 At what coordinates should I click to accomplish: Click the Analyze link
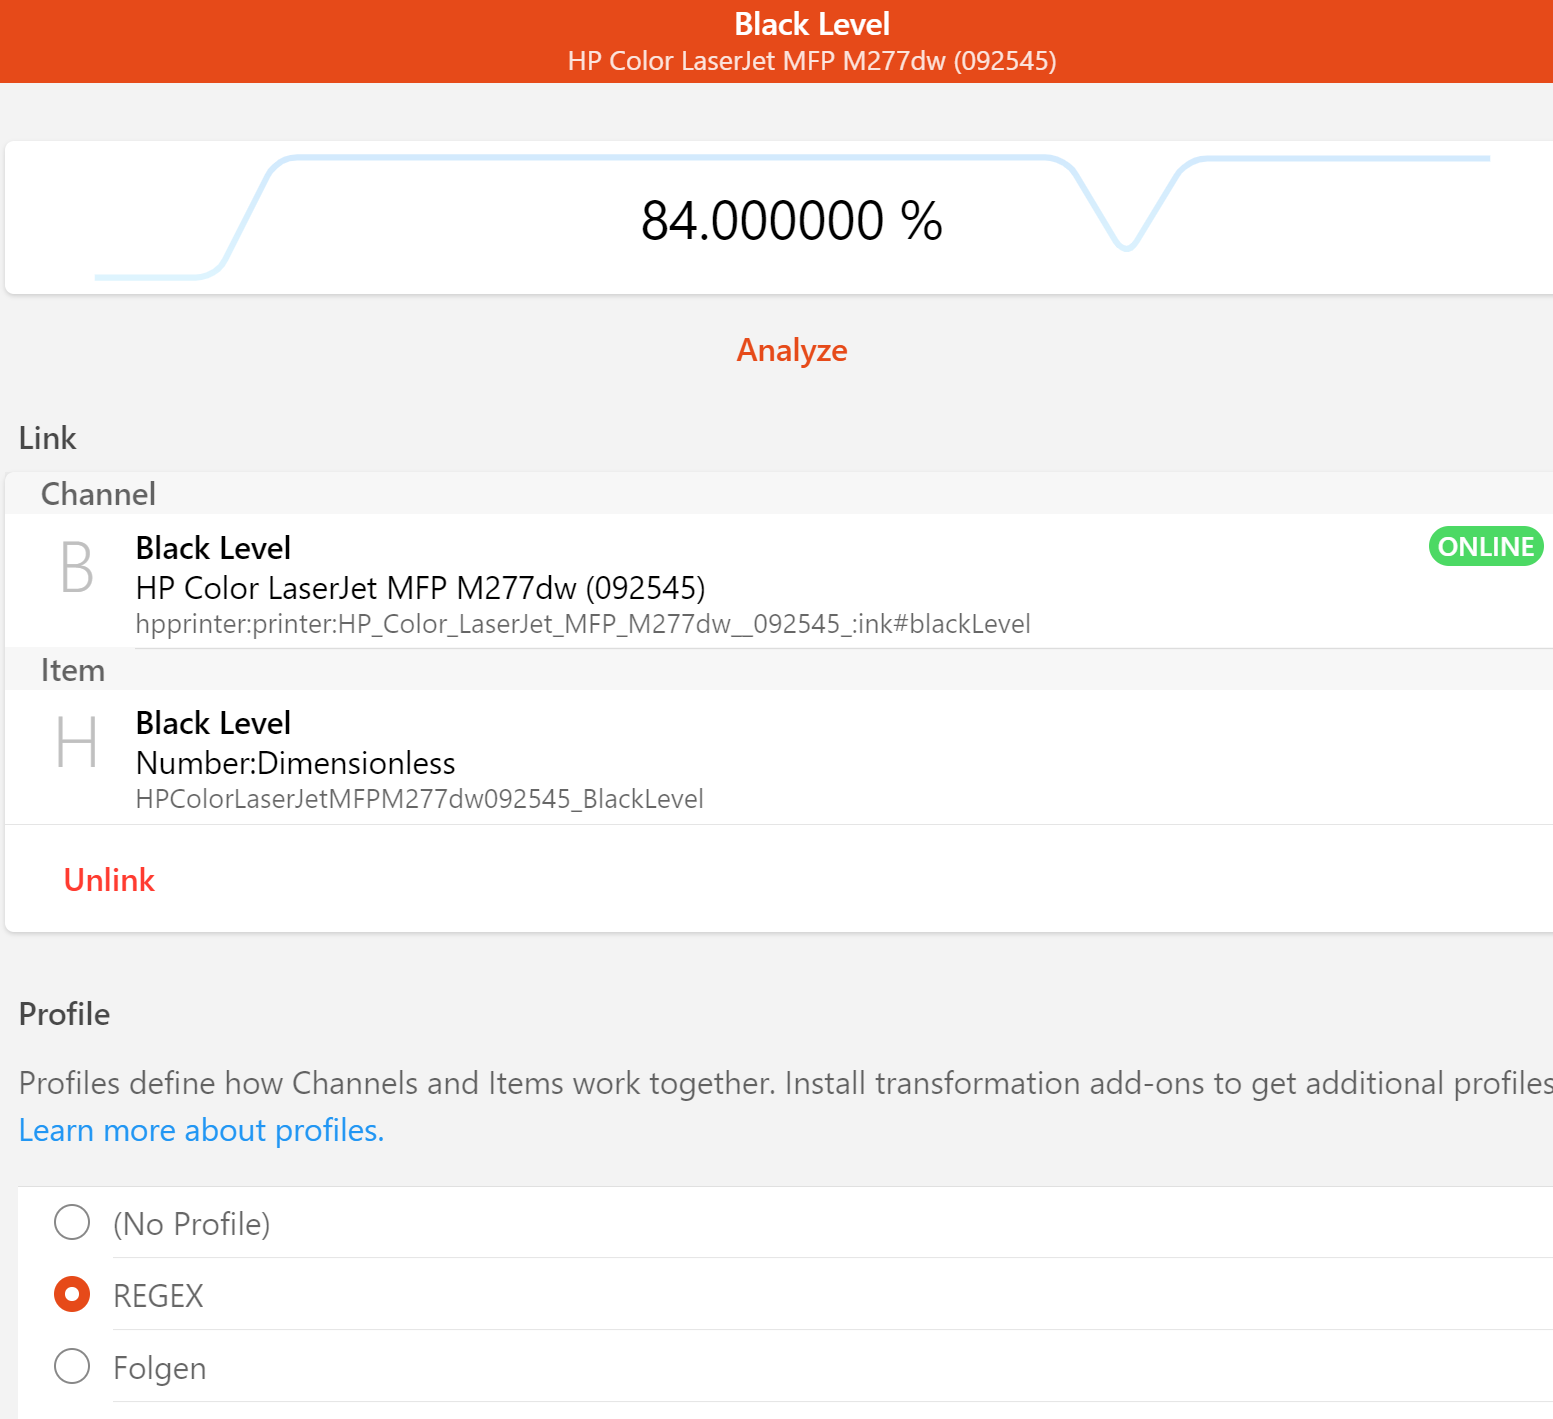point(792,350)
